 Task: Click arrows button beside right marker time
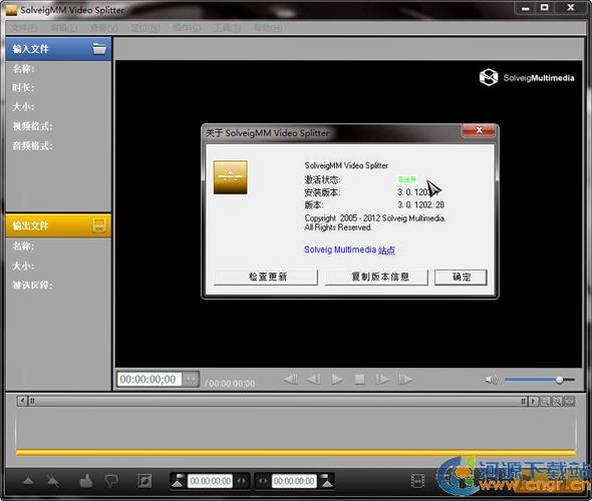263,481
